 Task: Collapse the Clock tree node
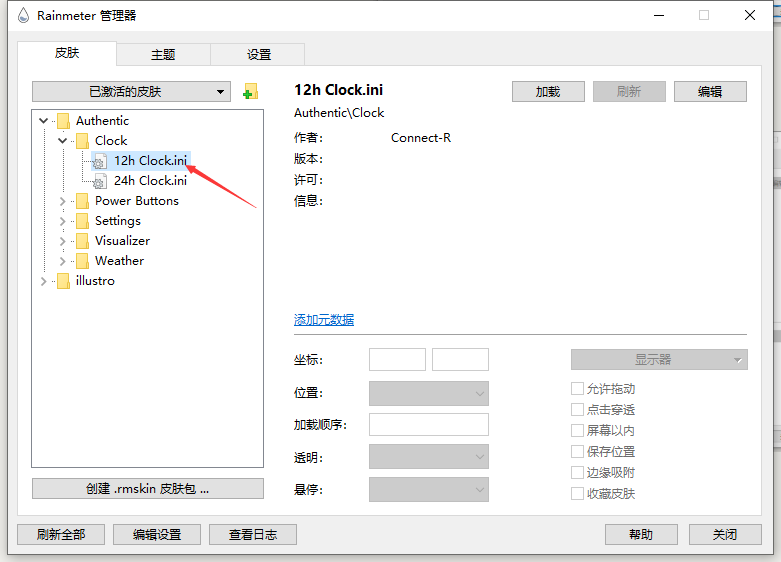click(x=62, y=140)
